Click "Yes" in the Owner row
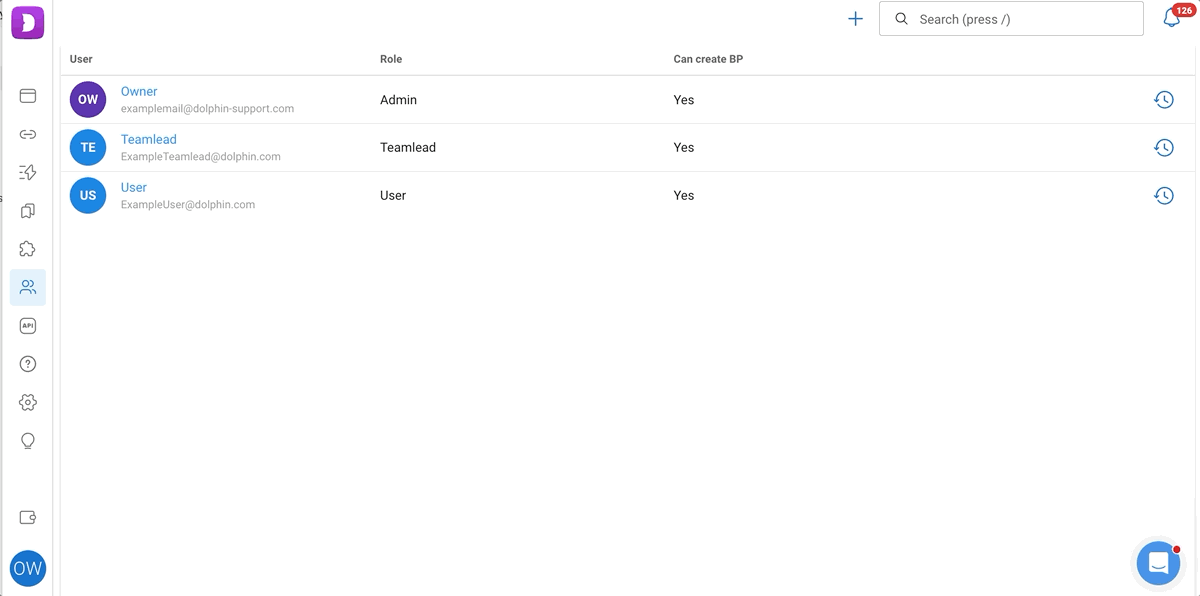The width and height of the screenshot is (1200, 596). point(684,100)
